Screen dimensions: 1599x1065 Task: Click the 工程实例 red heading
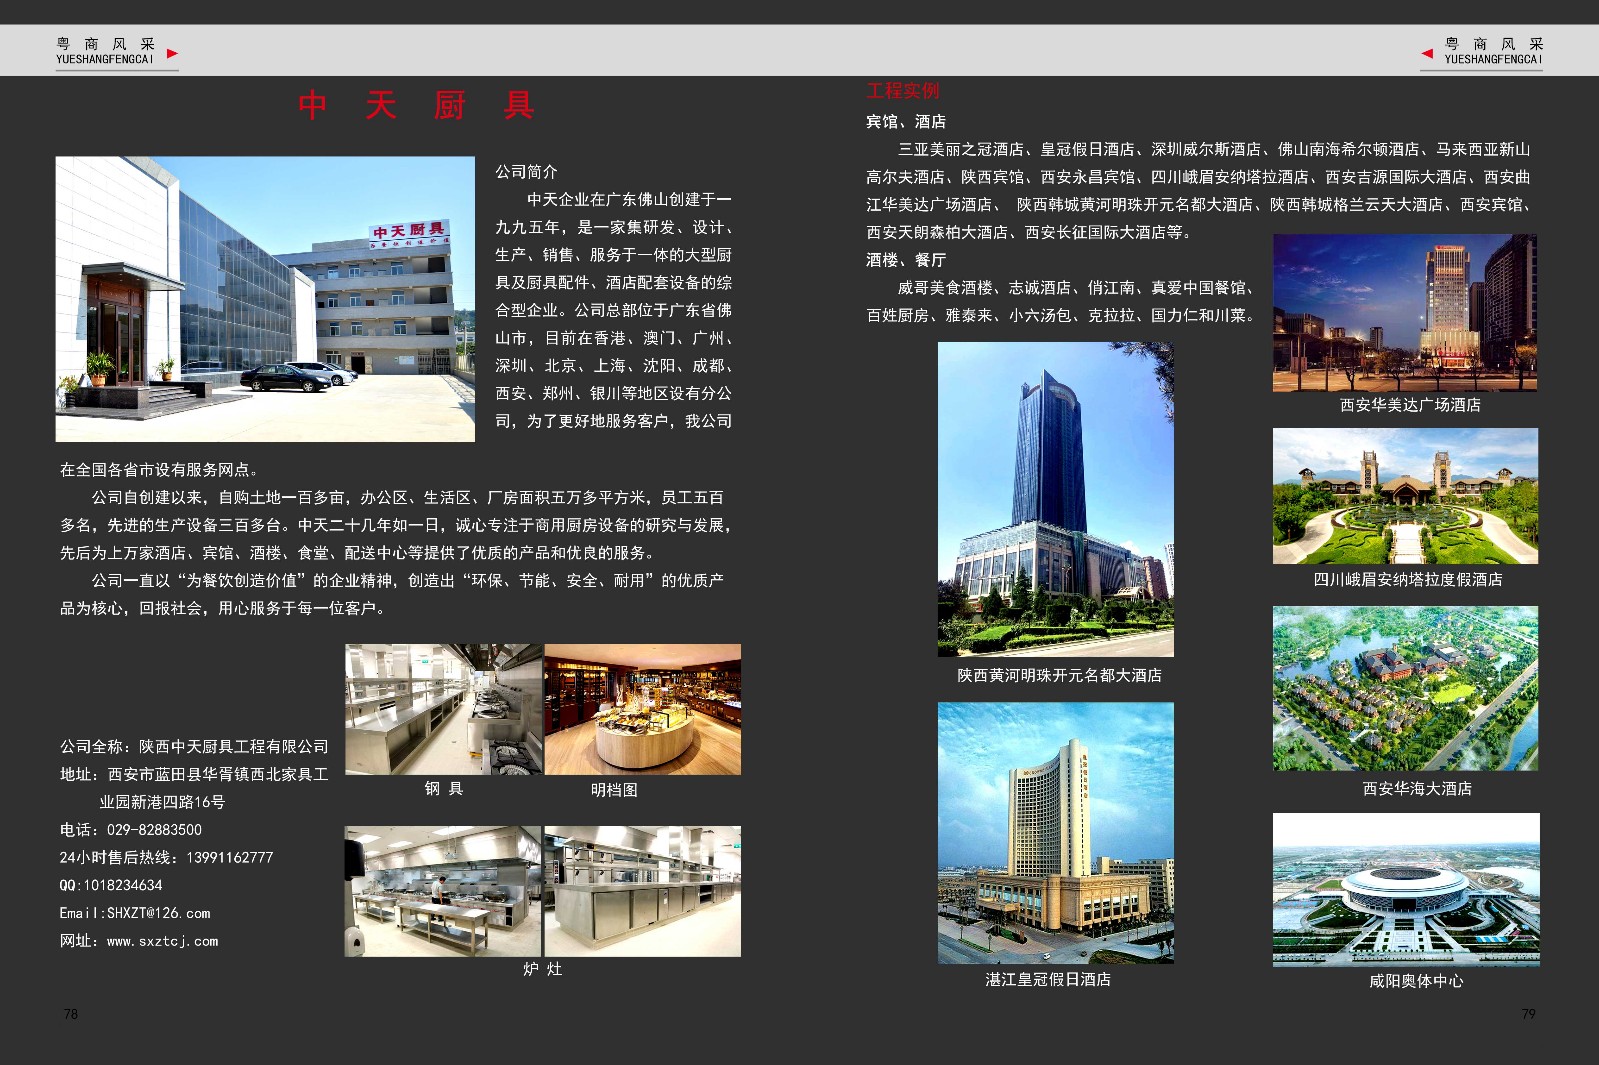pyautogui.click(x=903, y=91)
